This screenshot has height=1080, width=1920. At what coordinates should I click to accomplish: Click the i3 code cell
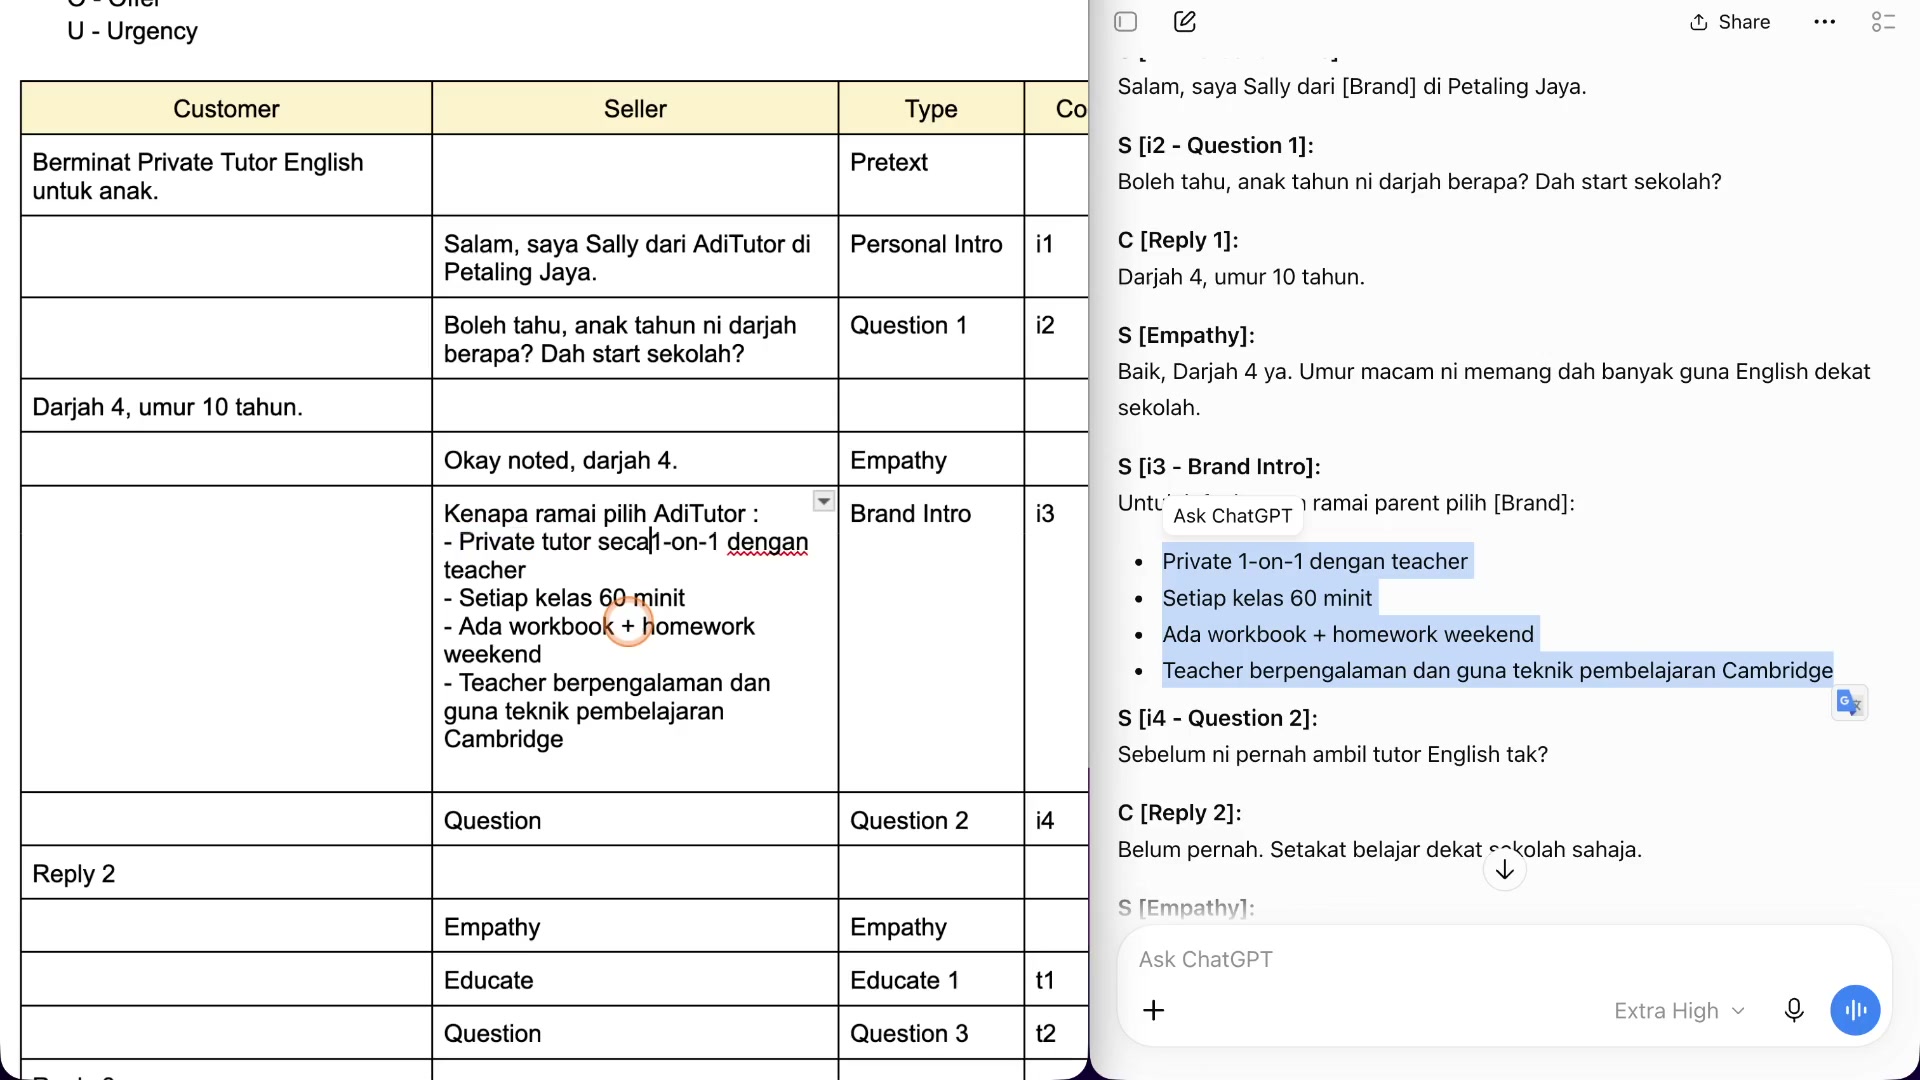click(x=1056, y=639)
